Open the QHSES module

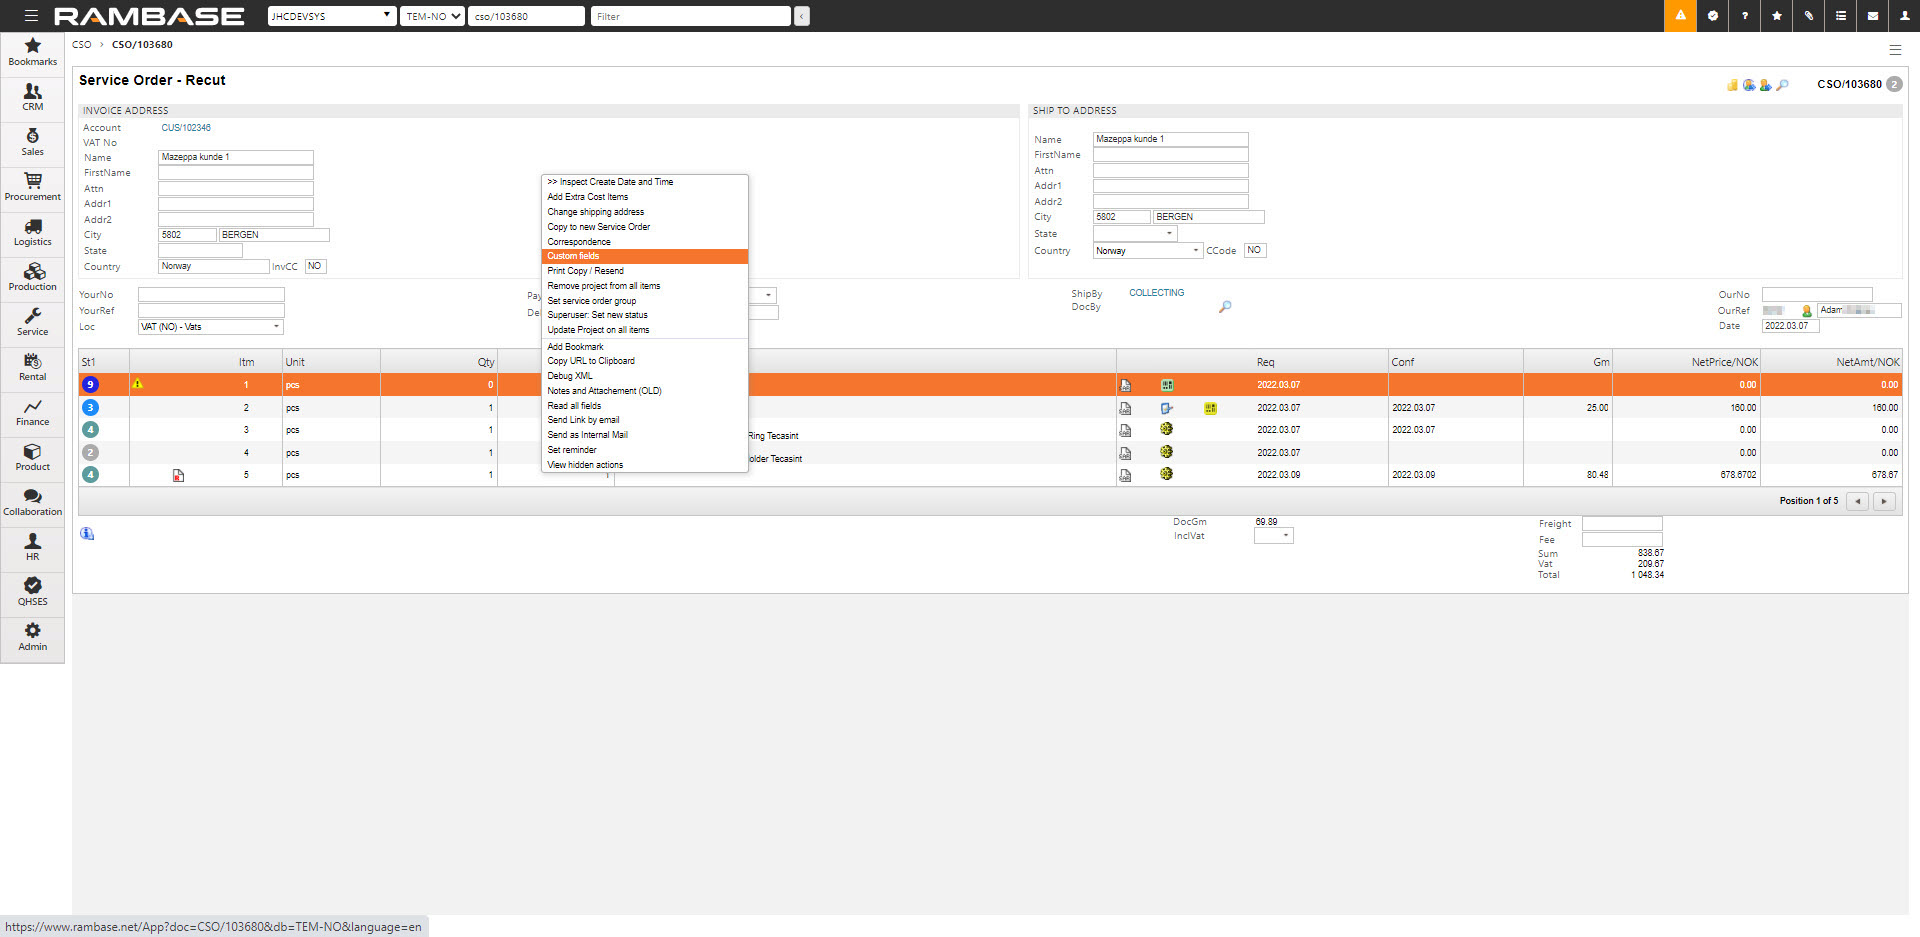coord(32,592)
